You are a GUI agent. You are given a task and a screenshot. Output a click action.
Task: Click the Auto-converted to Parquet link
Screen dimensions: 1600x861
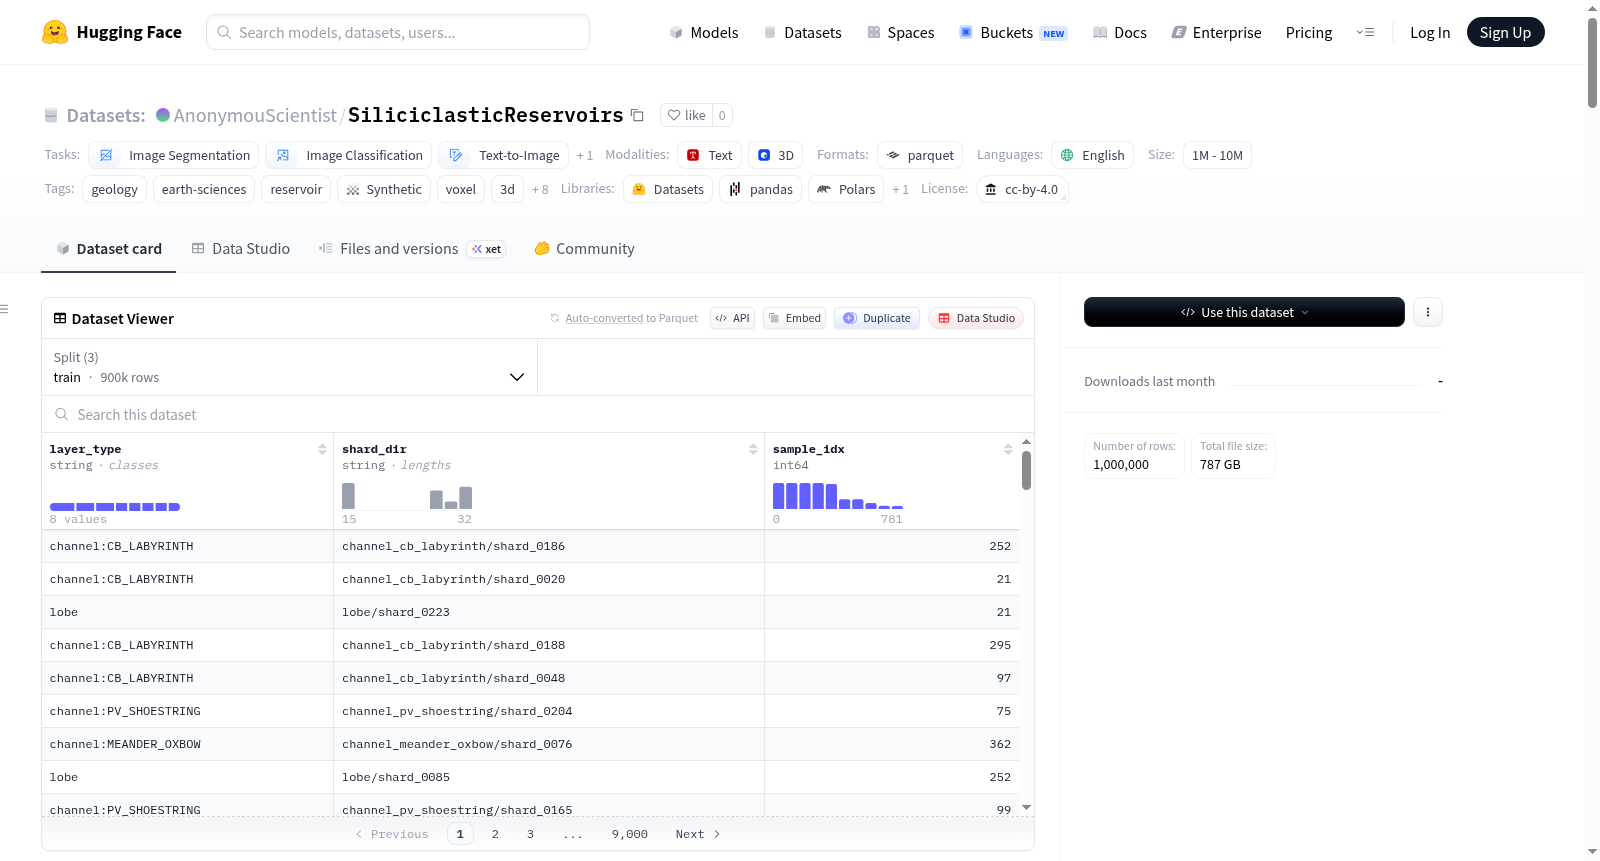point(604,318)
